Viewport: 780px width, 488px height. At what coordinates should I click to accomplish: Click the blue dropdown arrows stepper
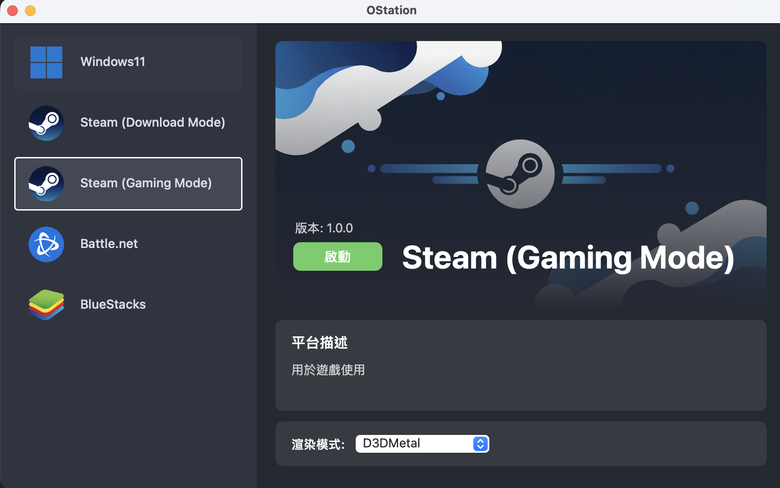click(480, 444)
